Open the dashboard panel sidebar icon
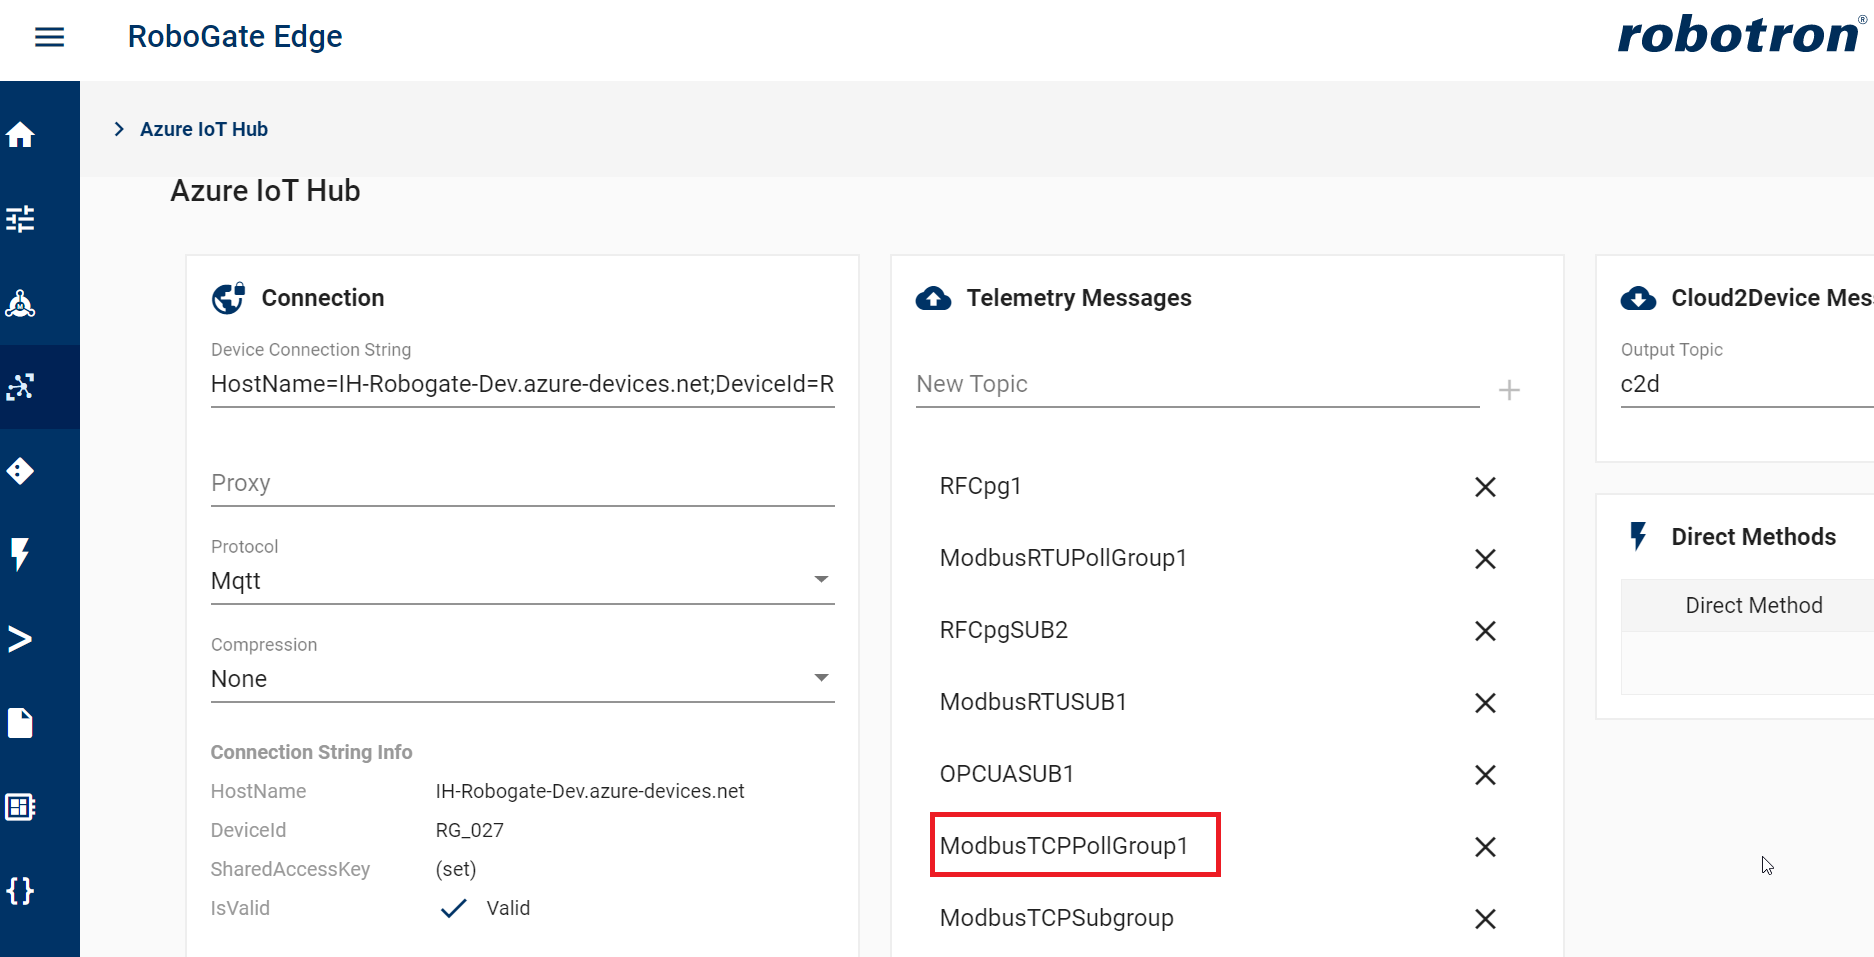This screenshot has width=1874, height=957. [20, 807]
